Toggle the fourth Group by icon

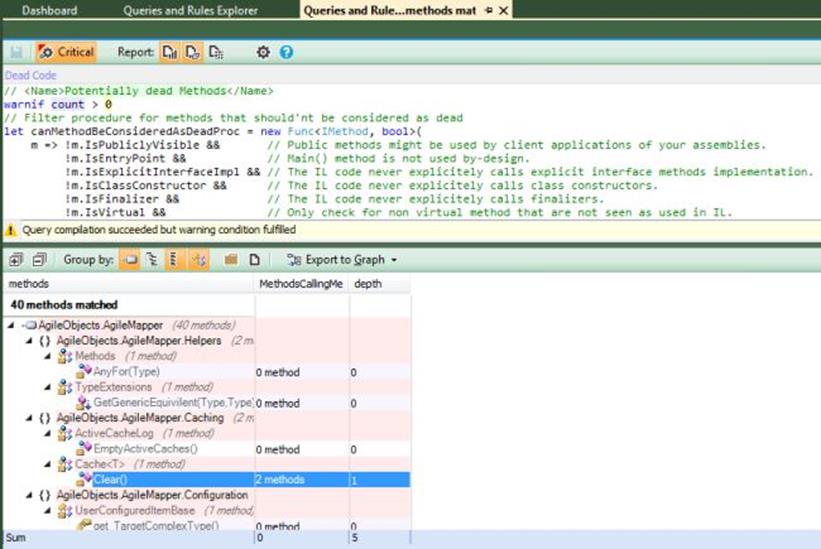[x=198, y=260]
